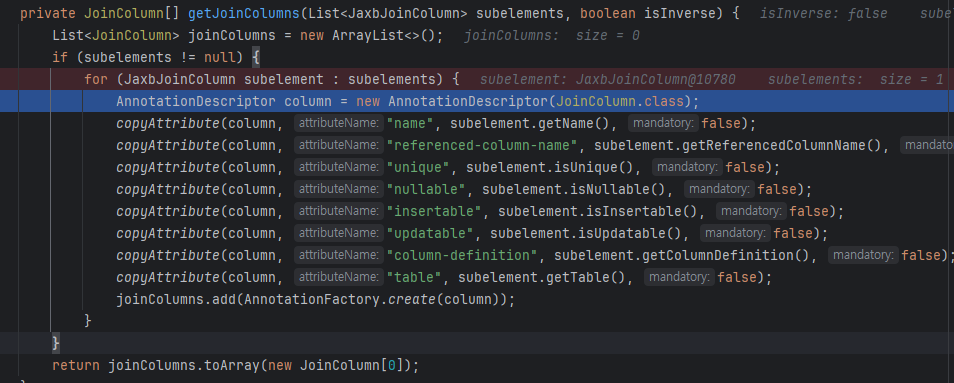This screenshot has width=954, height=383.
Task: Click subelement.isNullable() call
Action: [573, 189]
